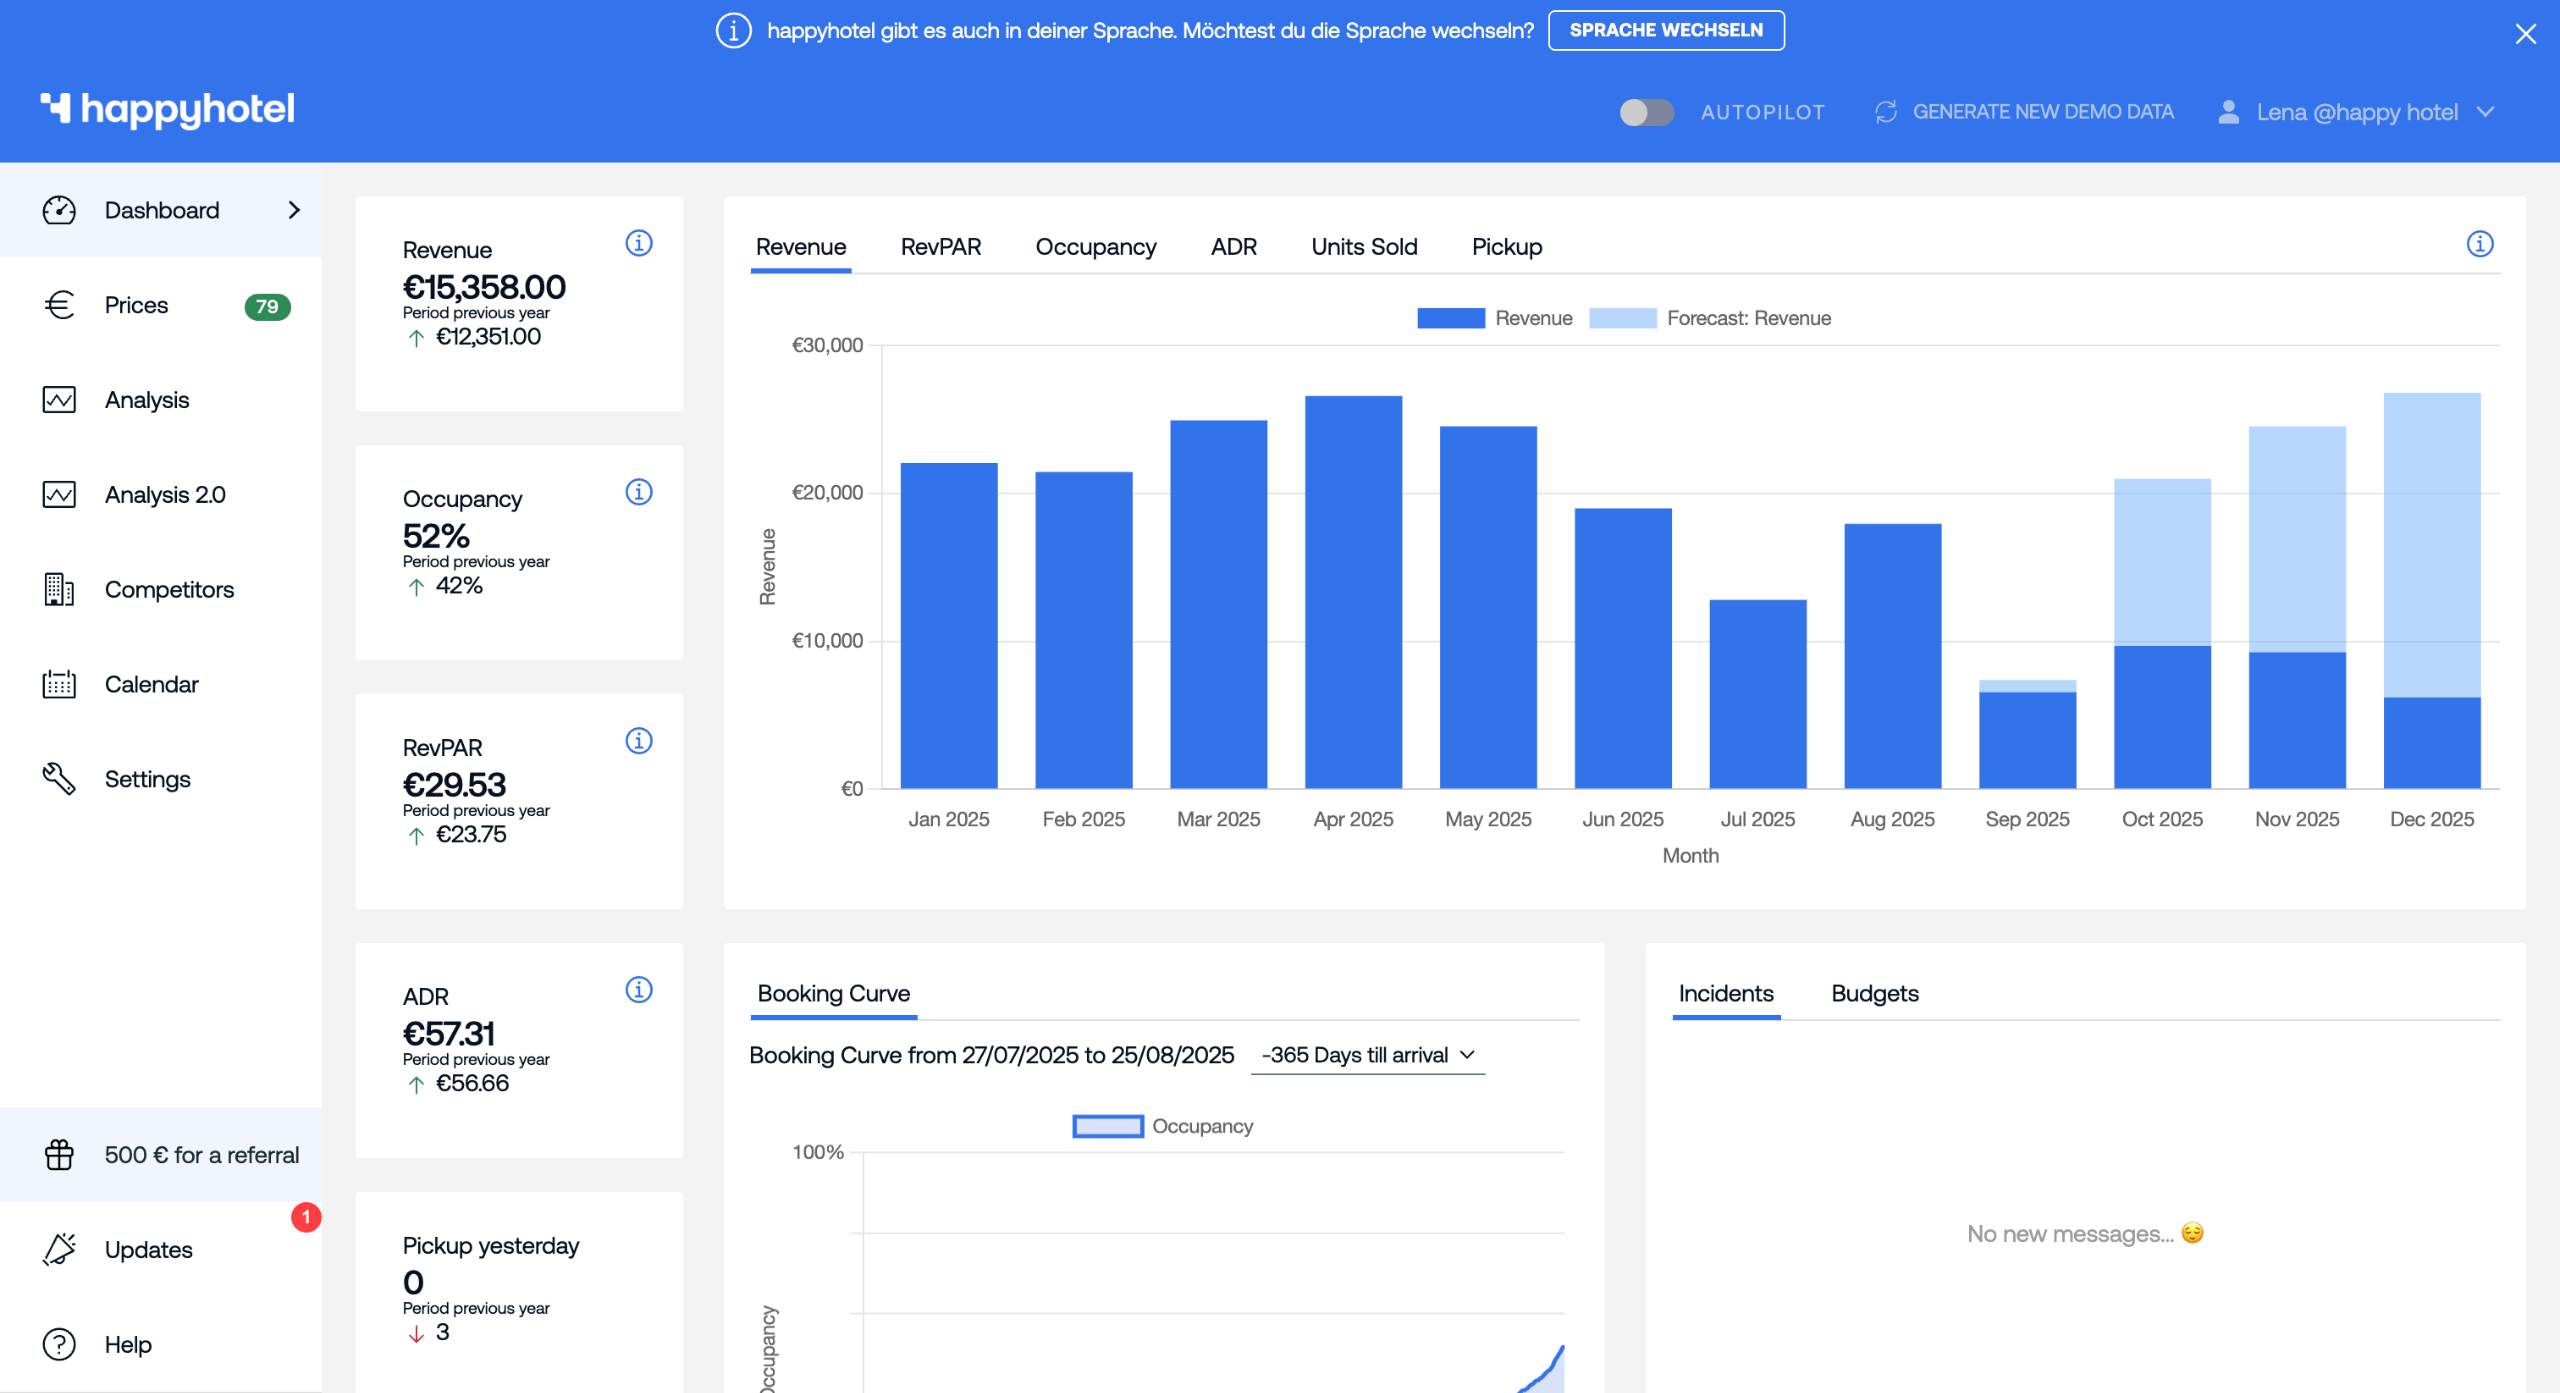Click the Help question mark icon
Screen dimensions: 2560x1393
[59, 1343]
